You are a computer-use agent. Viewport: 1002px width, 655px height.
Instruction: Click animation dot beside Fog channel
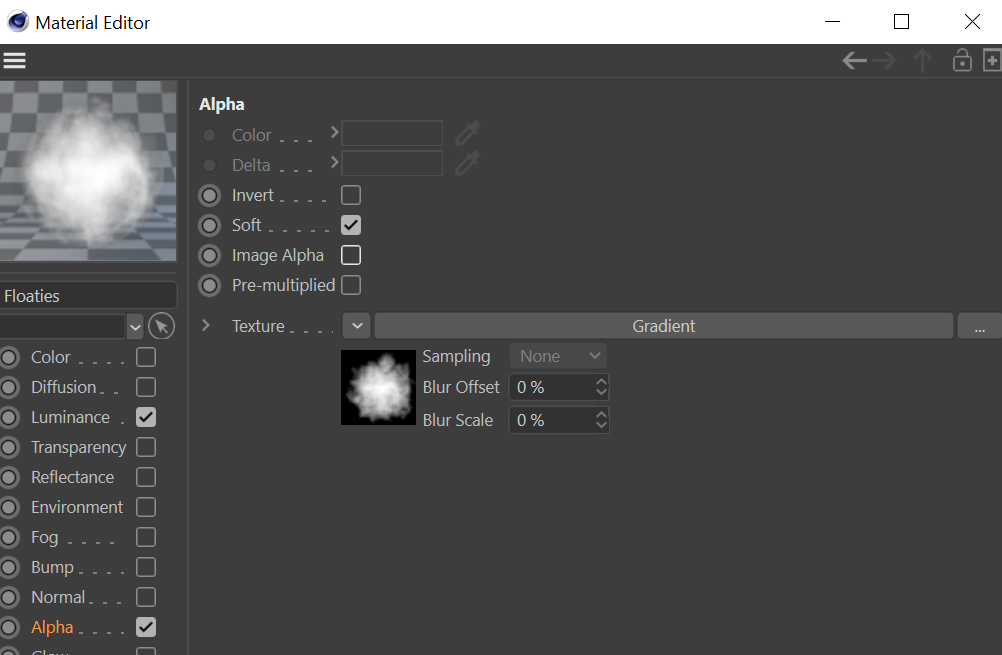[9, 537]
